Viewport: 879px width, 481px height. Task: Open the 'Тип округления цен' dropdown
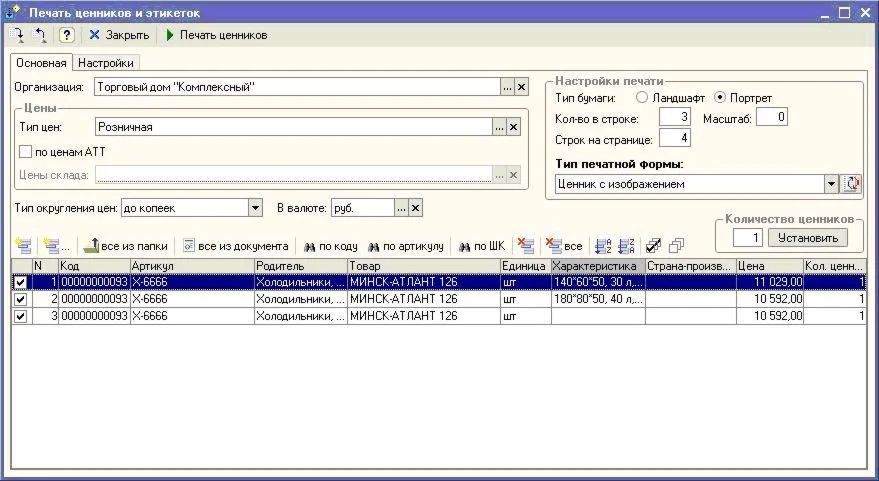click(x=255, y=208)
